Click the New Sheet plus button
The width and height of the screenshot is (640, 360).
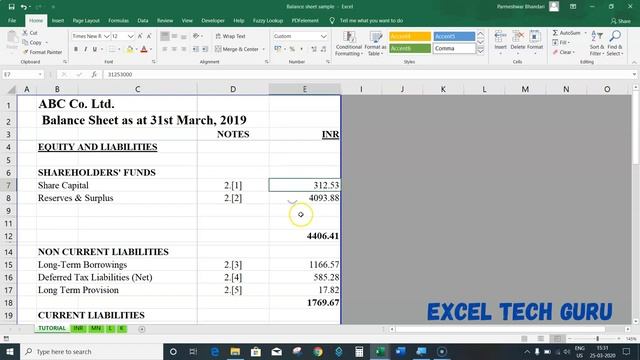point(142,329)
